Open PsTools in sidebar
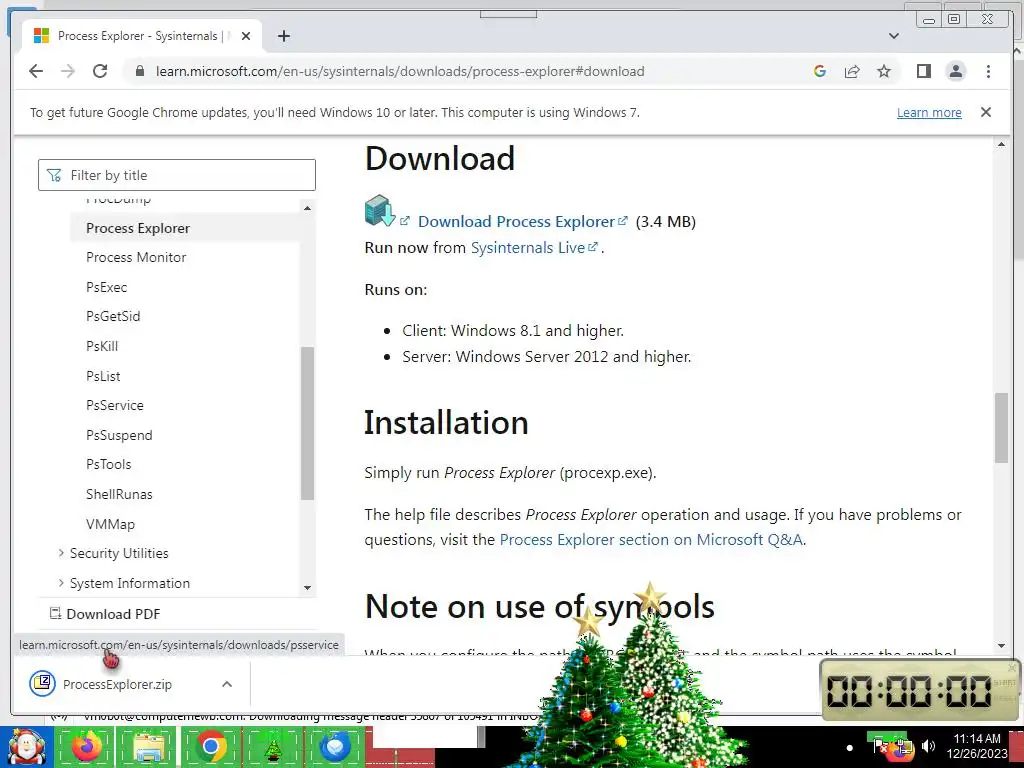The image size is (1024, 768). [108, 464]
